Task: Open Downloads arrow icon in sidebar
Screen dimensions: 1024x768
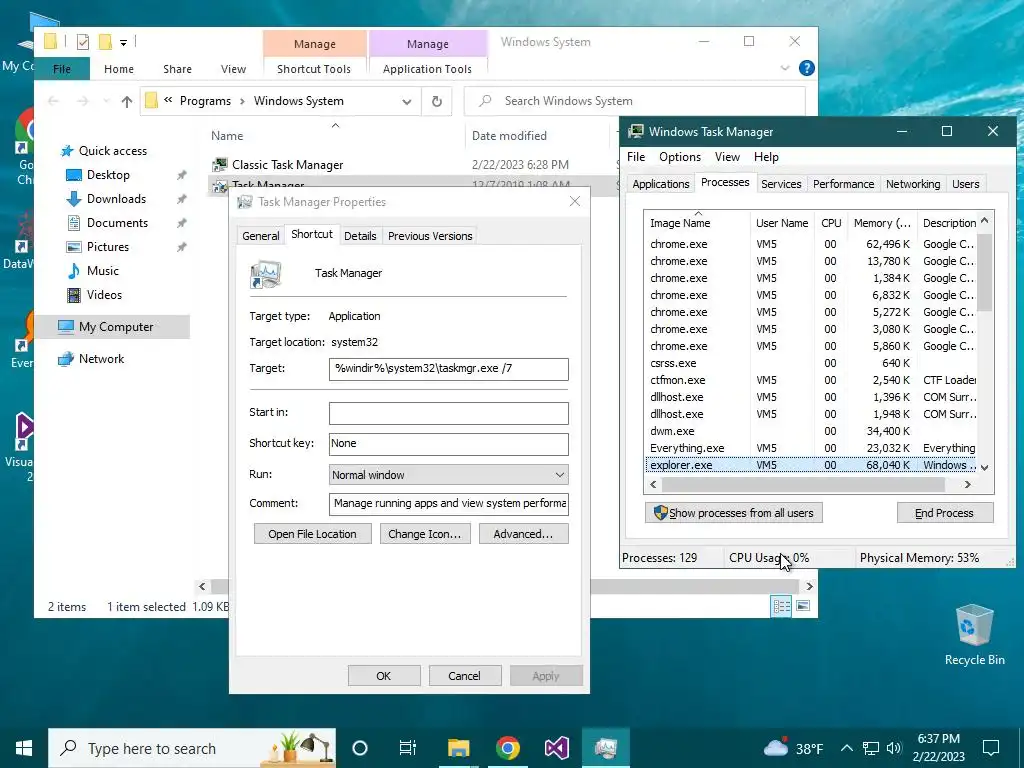Action: [74, 199]
